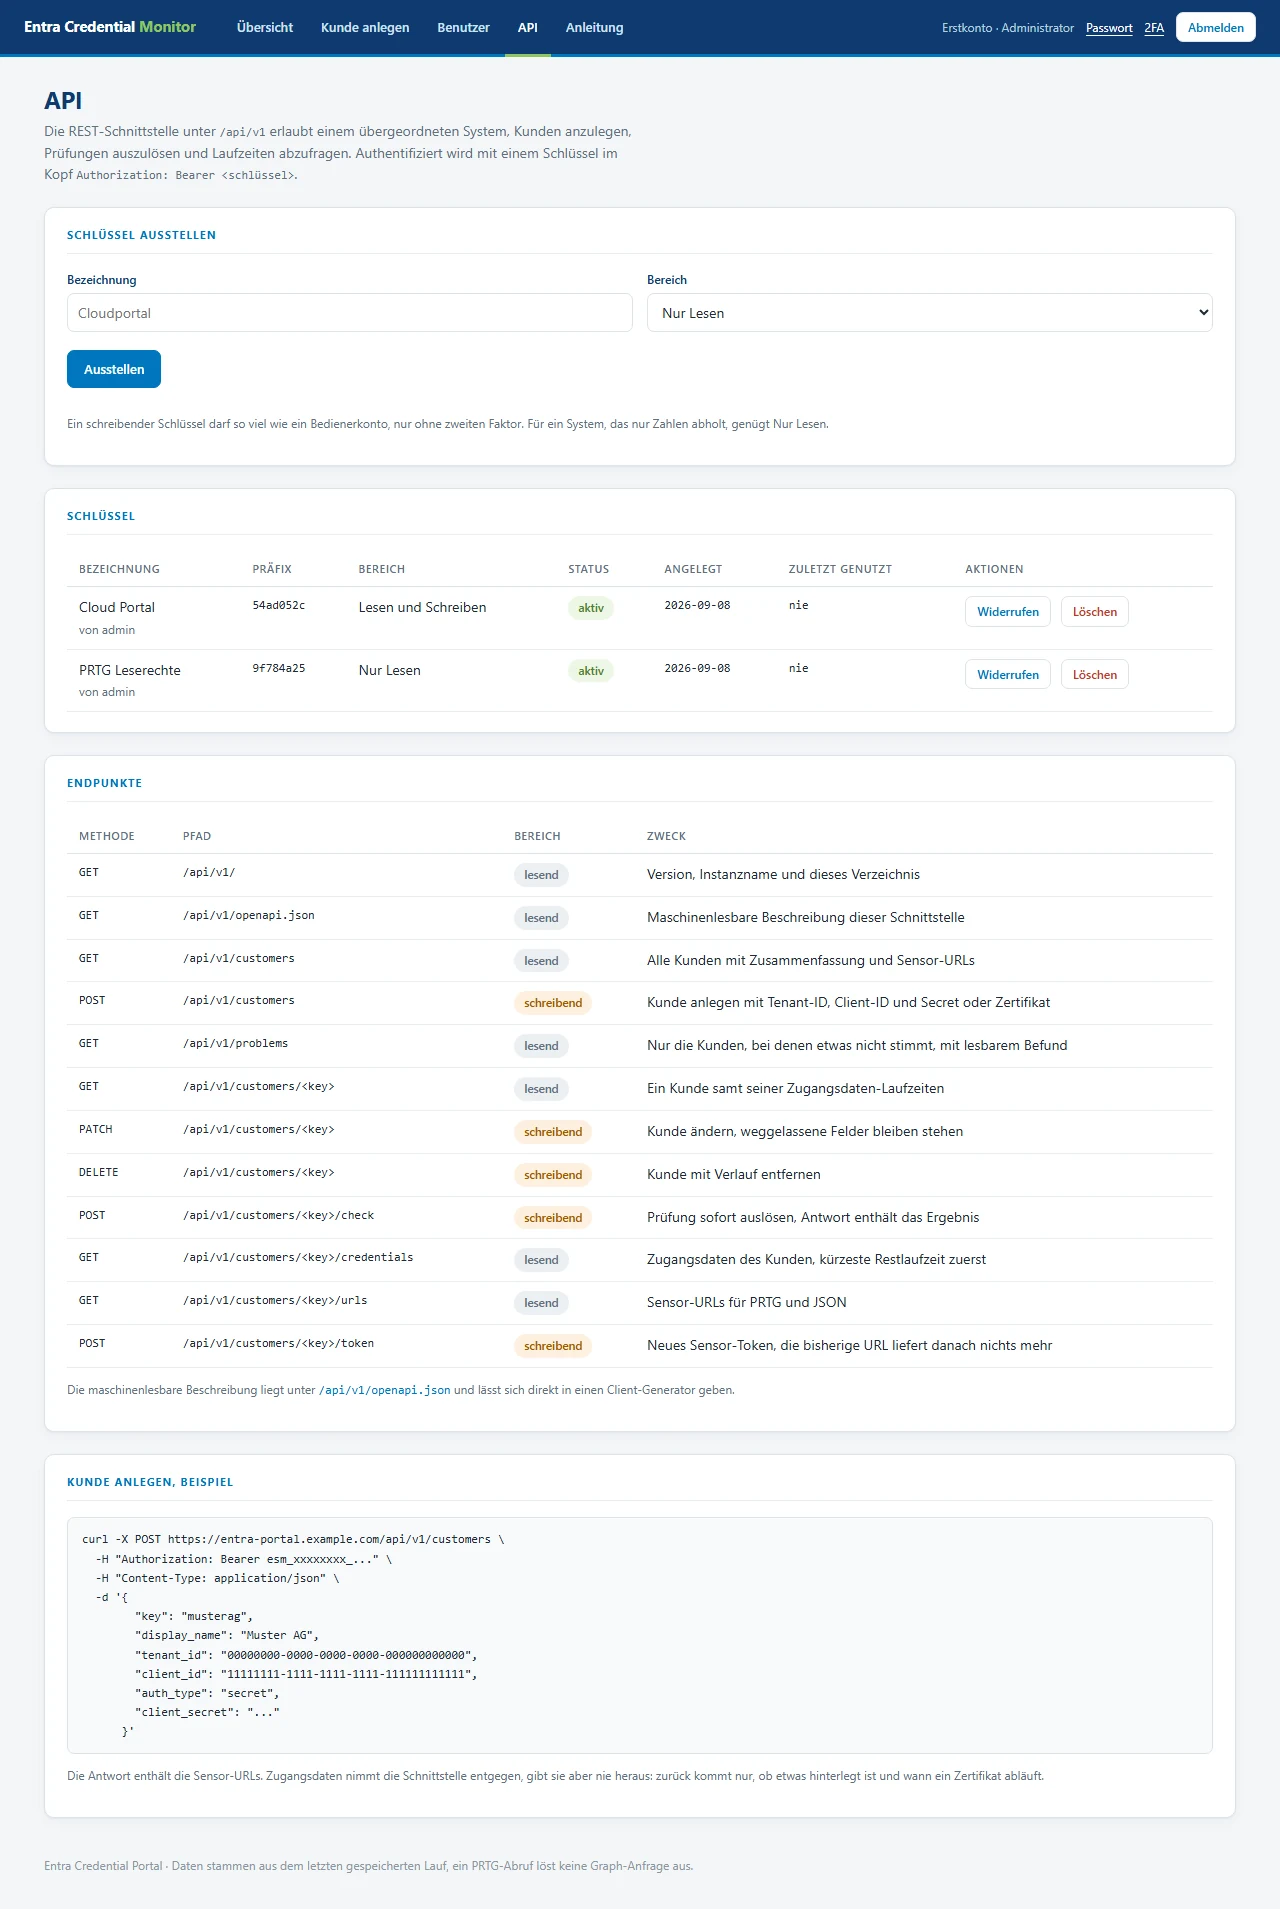The image size is (1280, 1909).
Task: Click the curl example code block
Action: coord(640,1635)
